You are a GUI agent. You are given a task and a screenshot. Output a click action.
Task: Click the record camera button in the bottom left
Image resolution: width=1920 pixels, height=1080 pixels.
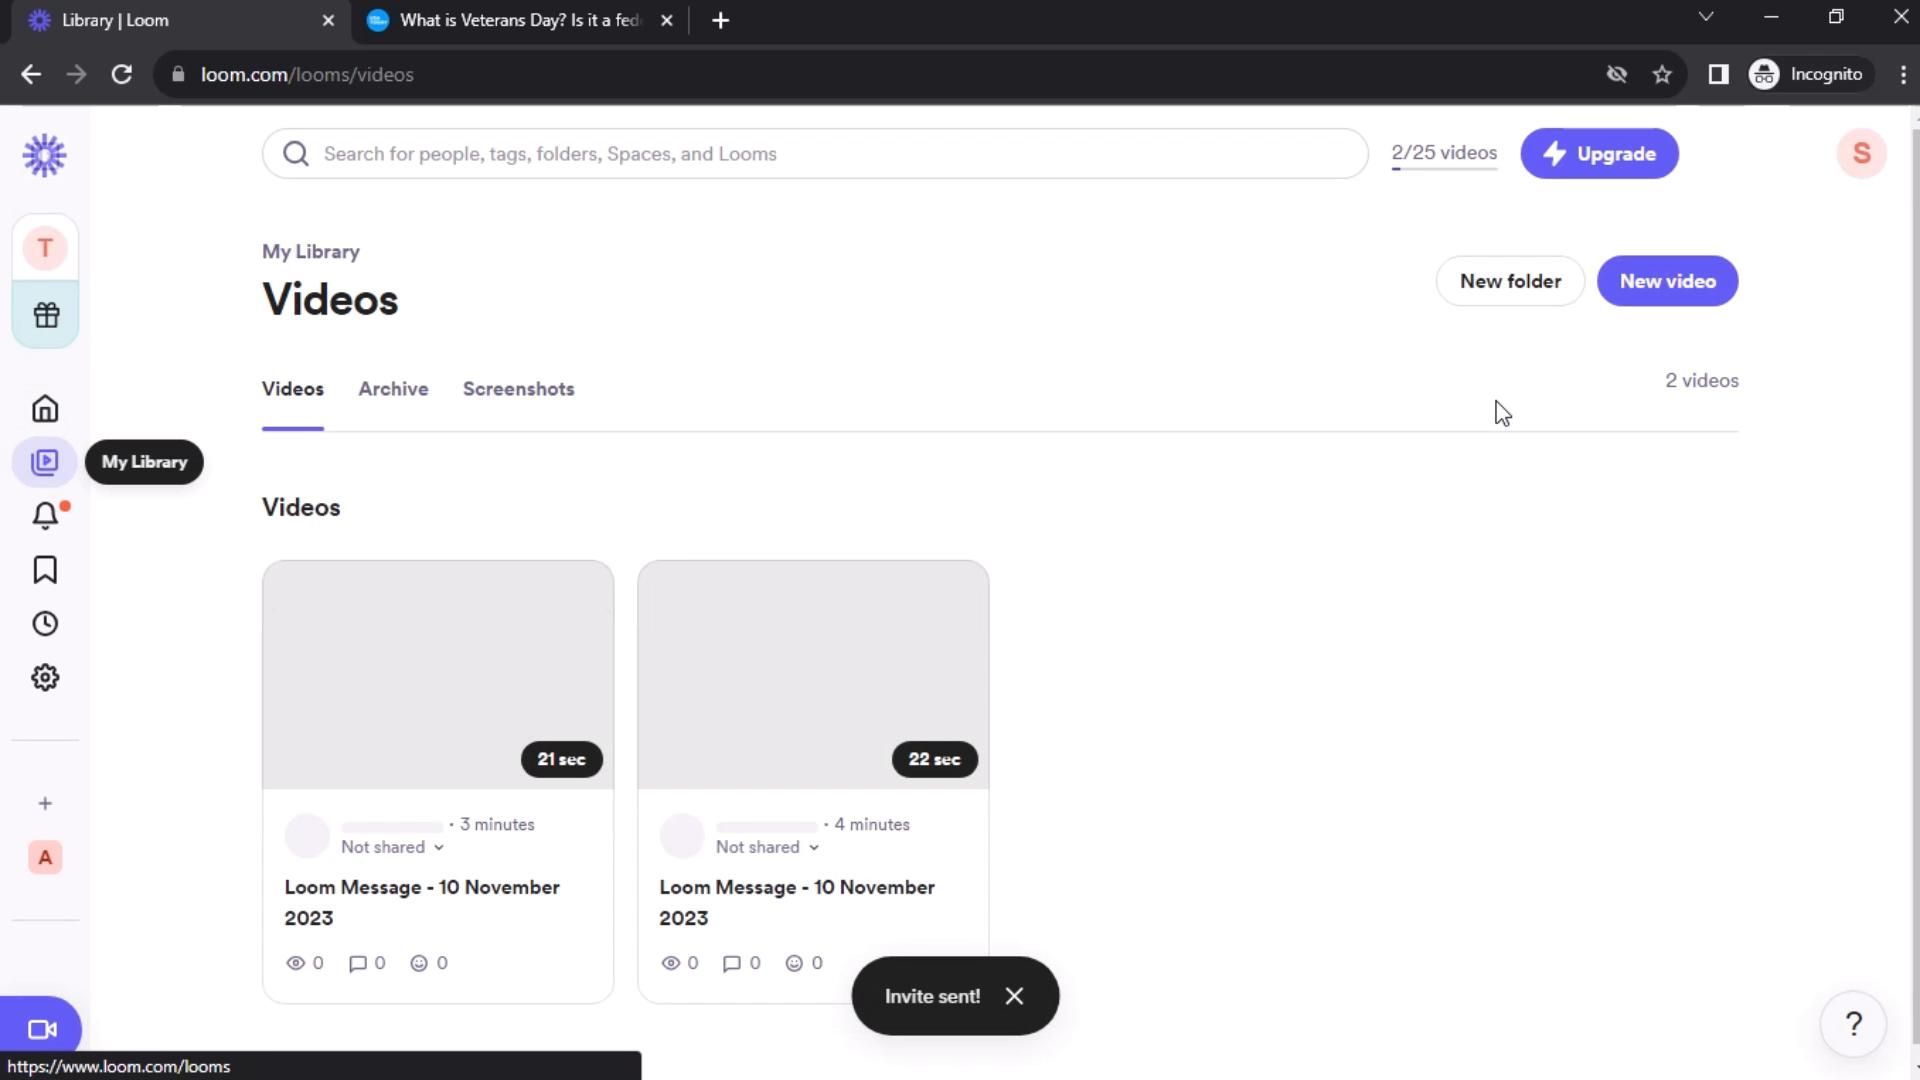[42, 1029]
